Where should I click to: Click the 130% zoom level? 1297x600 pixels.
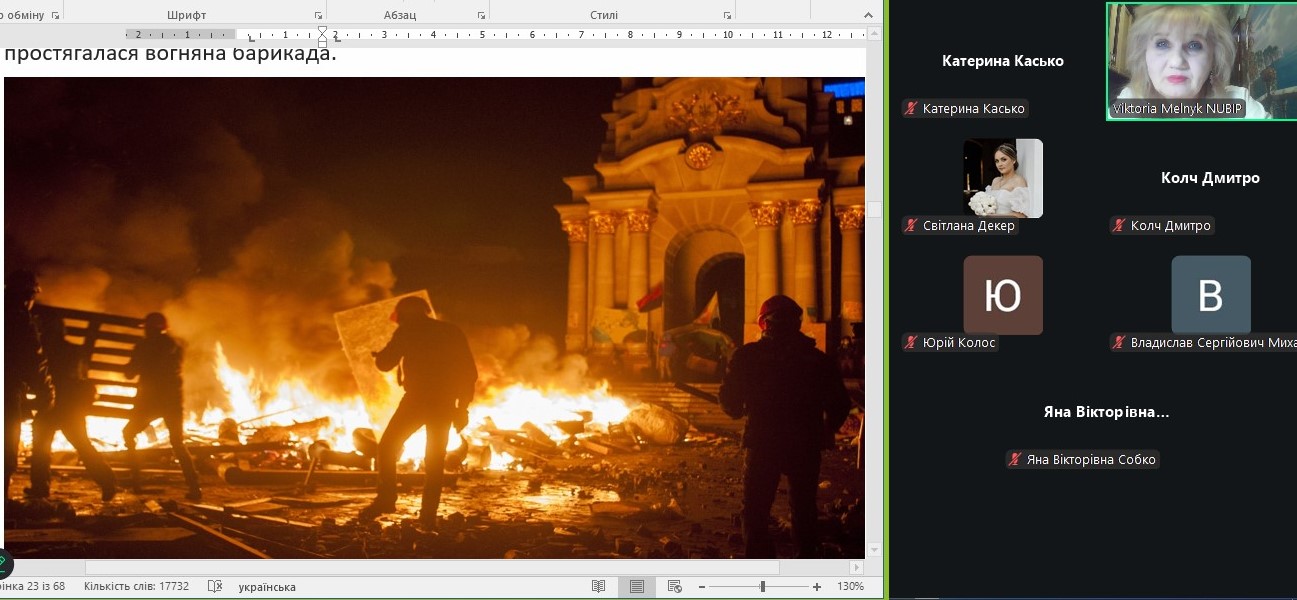pos(850,587)
